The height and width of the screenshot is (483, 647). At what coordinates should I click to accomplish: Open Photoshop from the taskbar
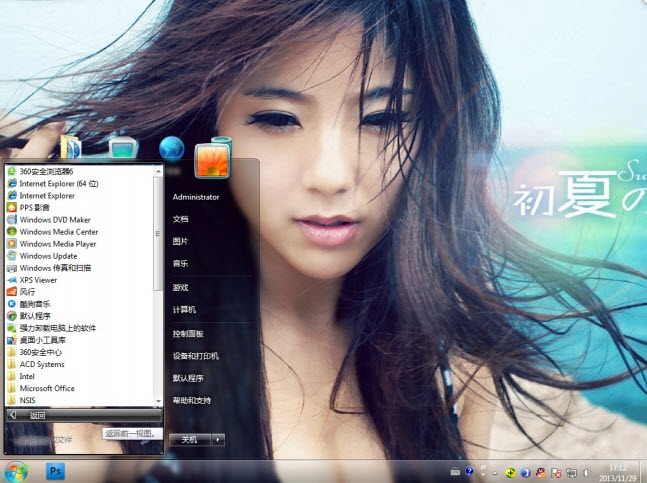coord(55,471)
